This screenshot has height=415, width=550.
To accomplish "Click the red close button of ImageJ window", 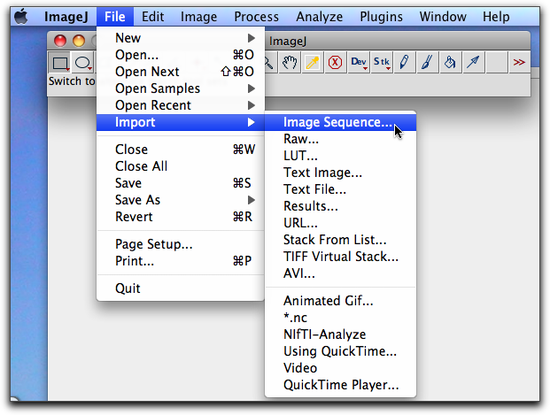I will click(x=60, y=41).
